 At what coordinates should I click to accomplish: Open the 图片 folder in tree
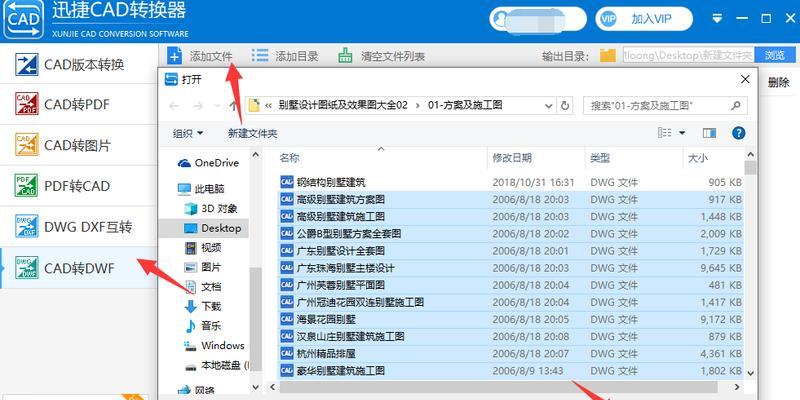pyautogui.click(x=203, y=267)
